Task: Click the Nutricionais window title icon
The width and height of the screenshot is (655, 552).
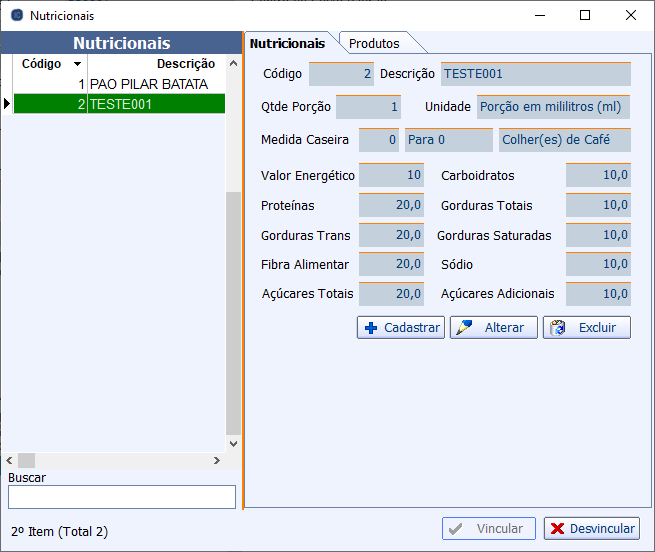Action: [16, 15]
